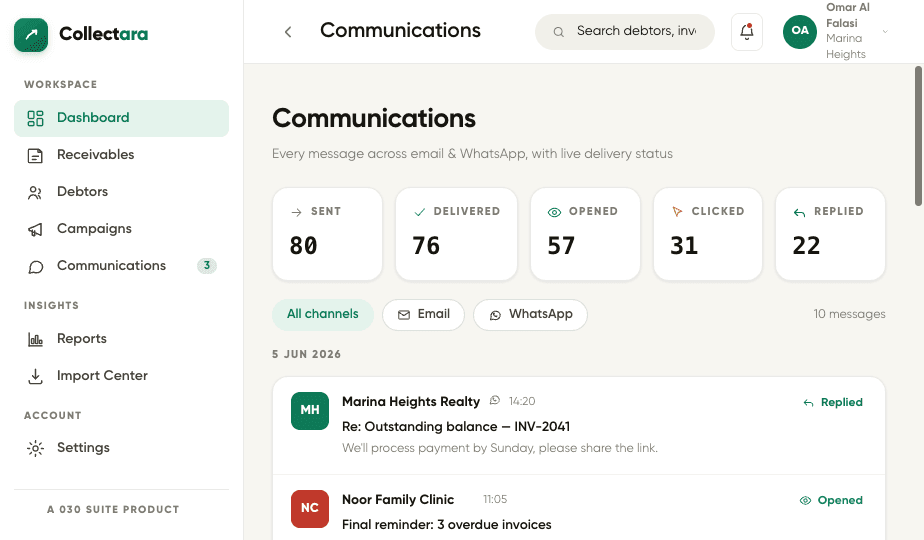Filter messages by WhatsApp
Screen dimensions: 924x540
530,315
